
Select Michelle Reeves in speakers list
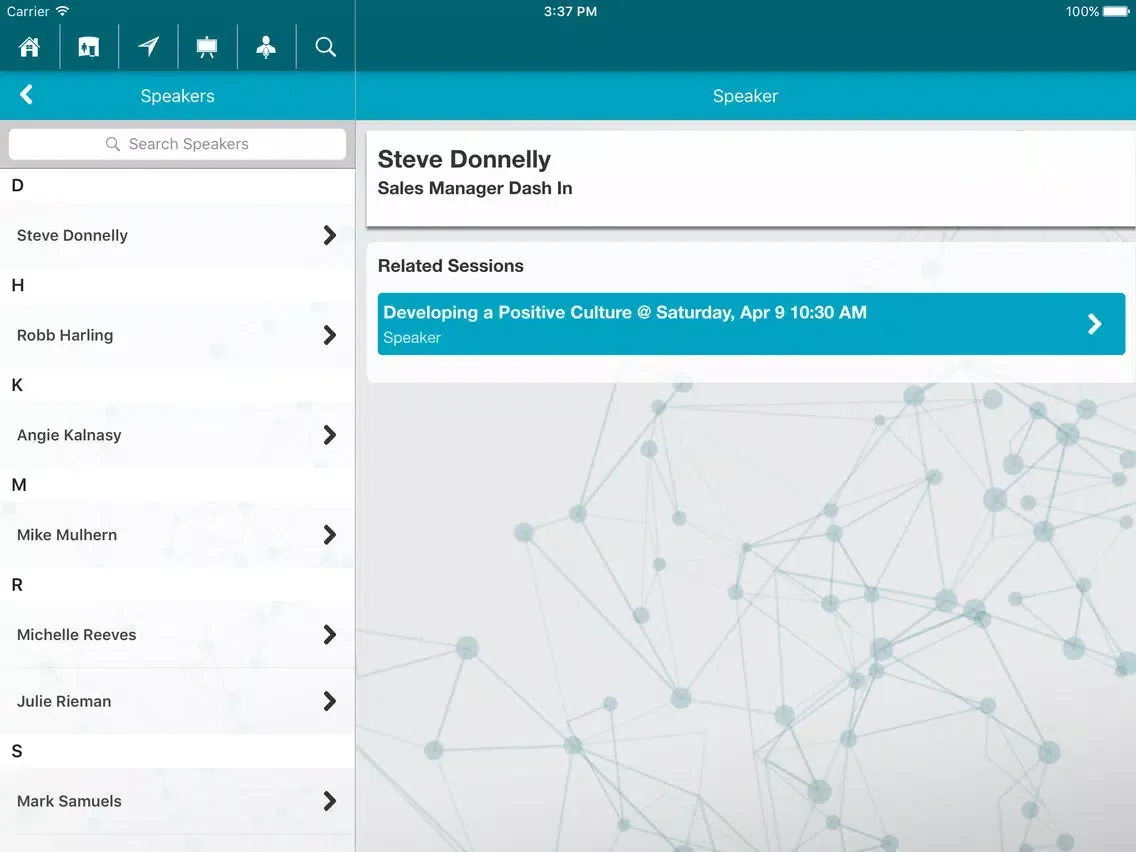[x=177, y=635]
